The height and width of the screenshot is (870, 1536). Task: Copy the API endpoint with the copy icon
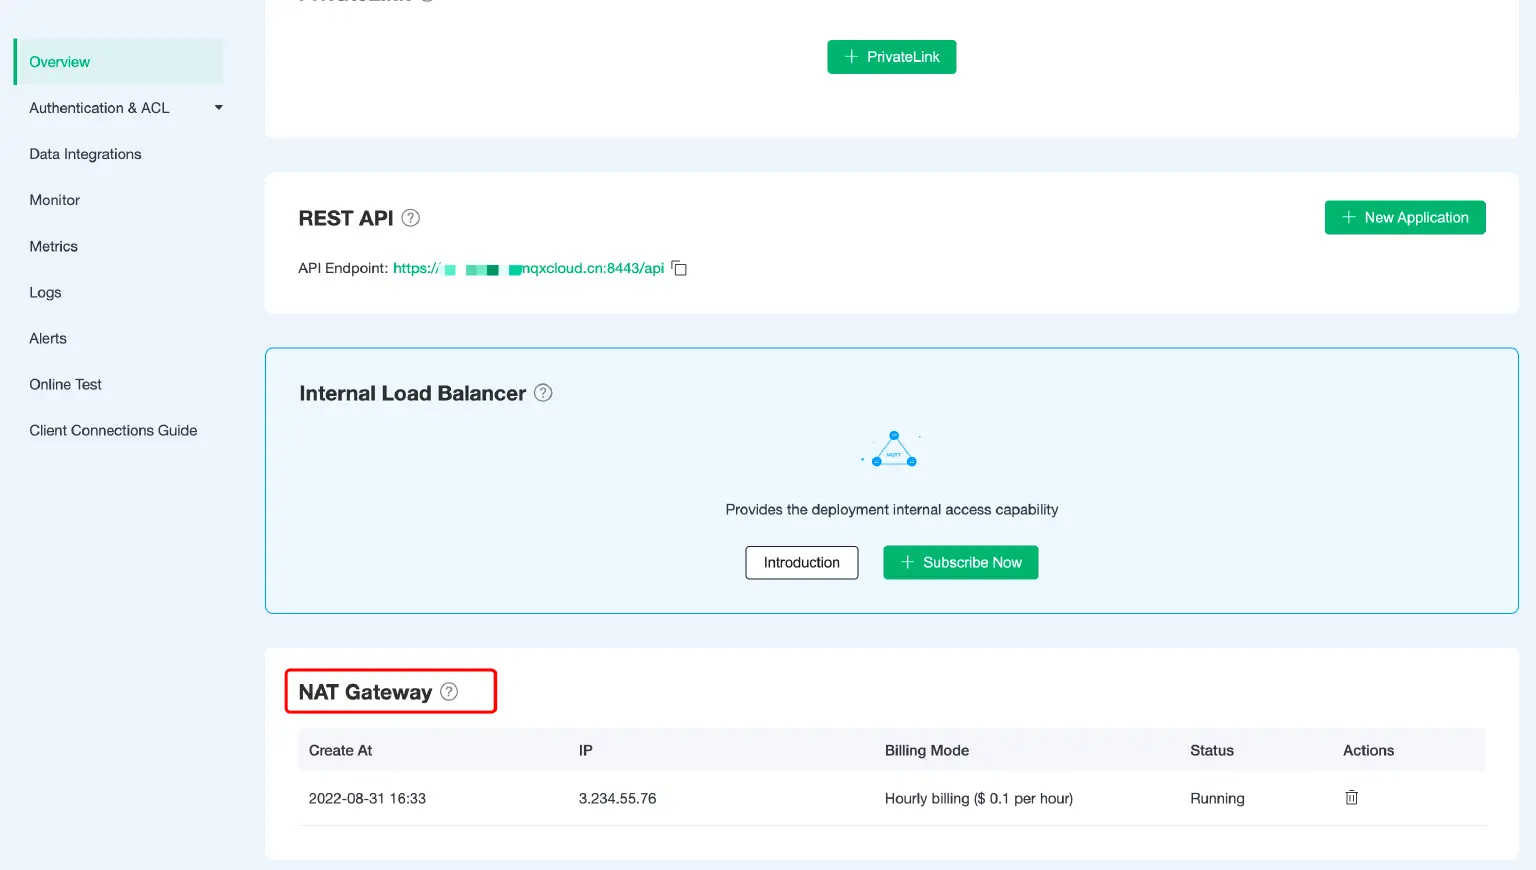pos(679,268)
